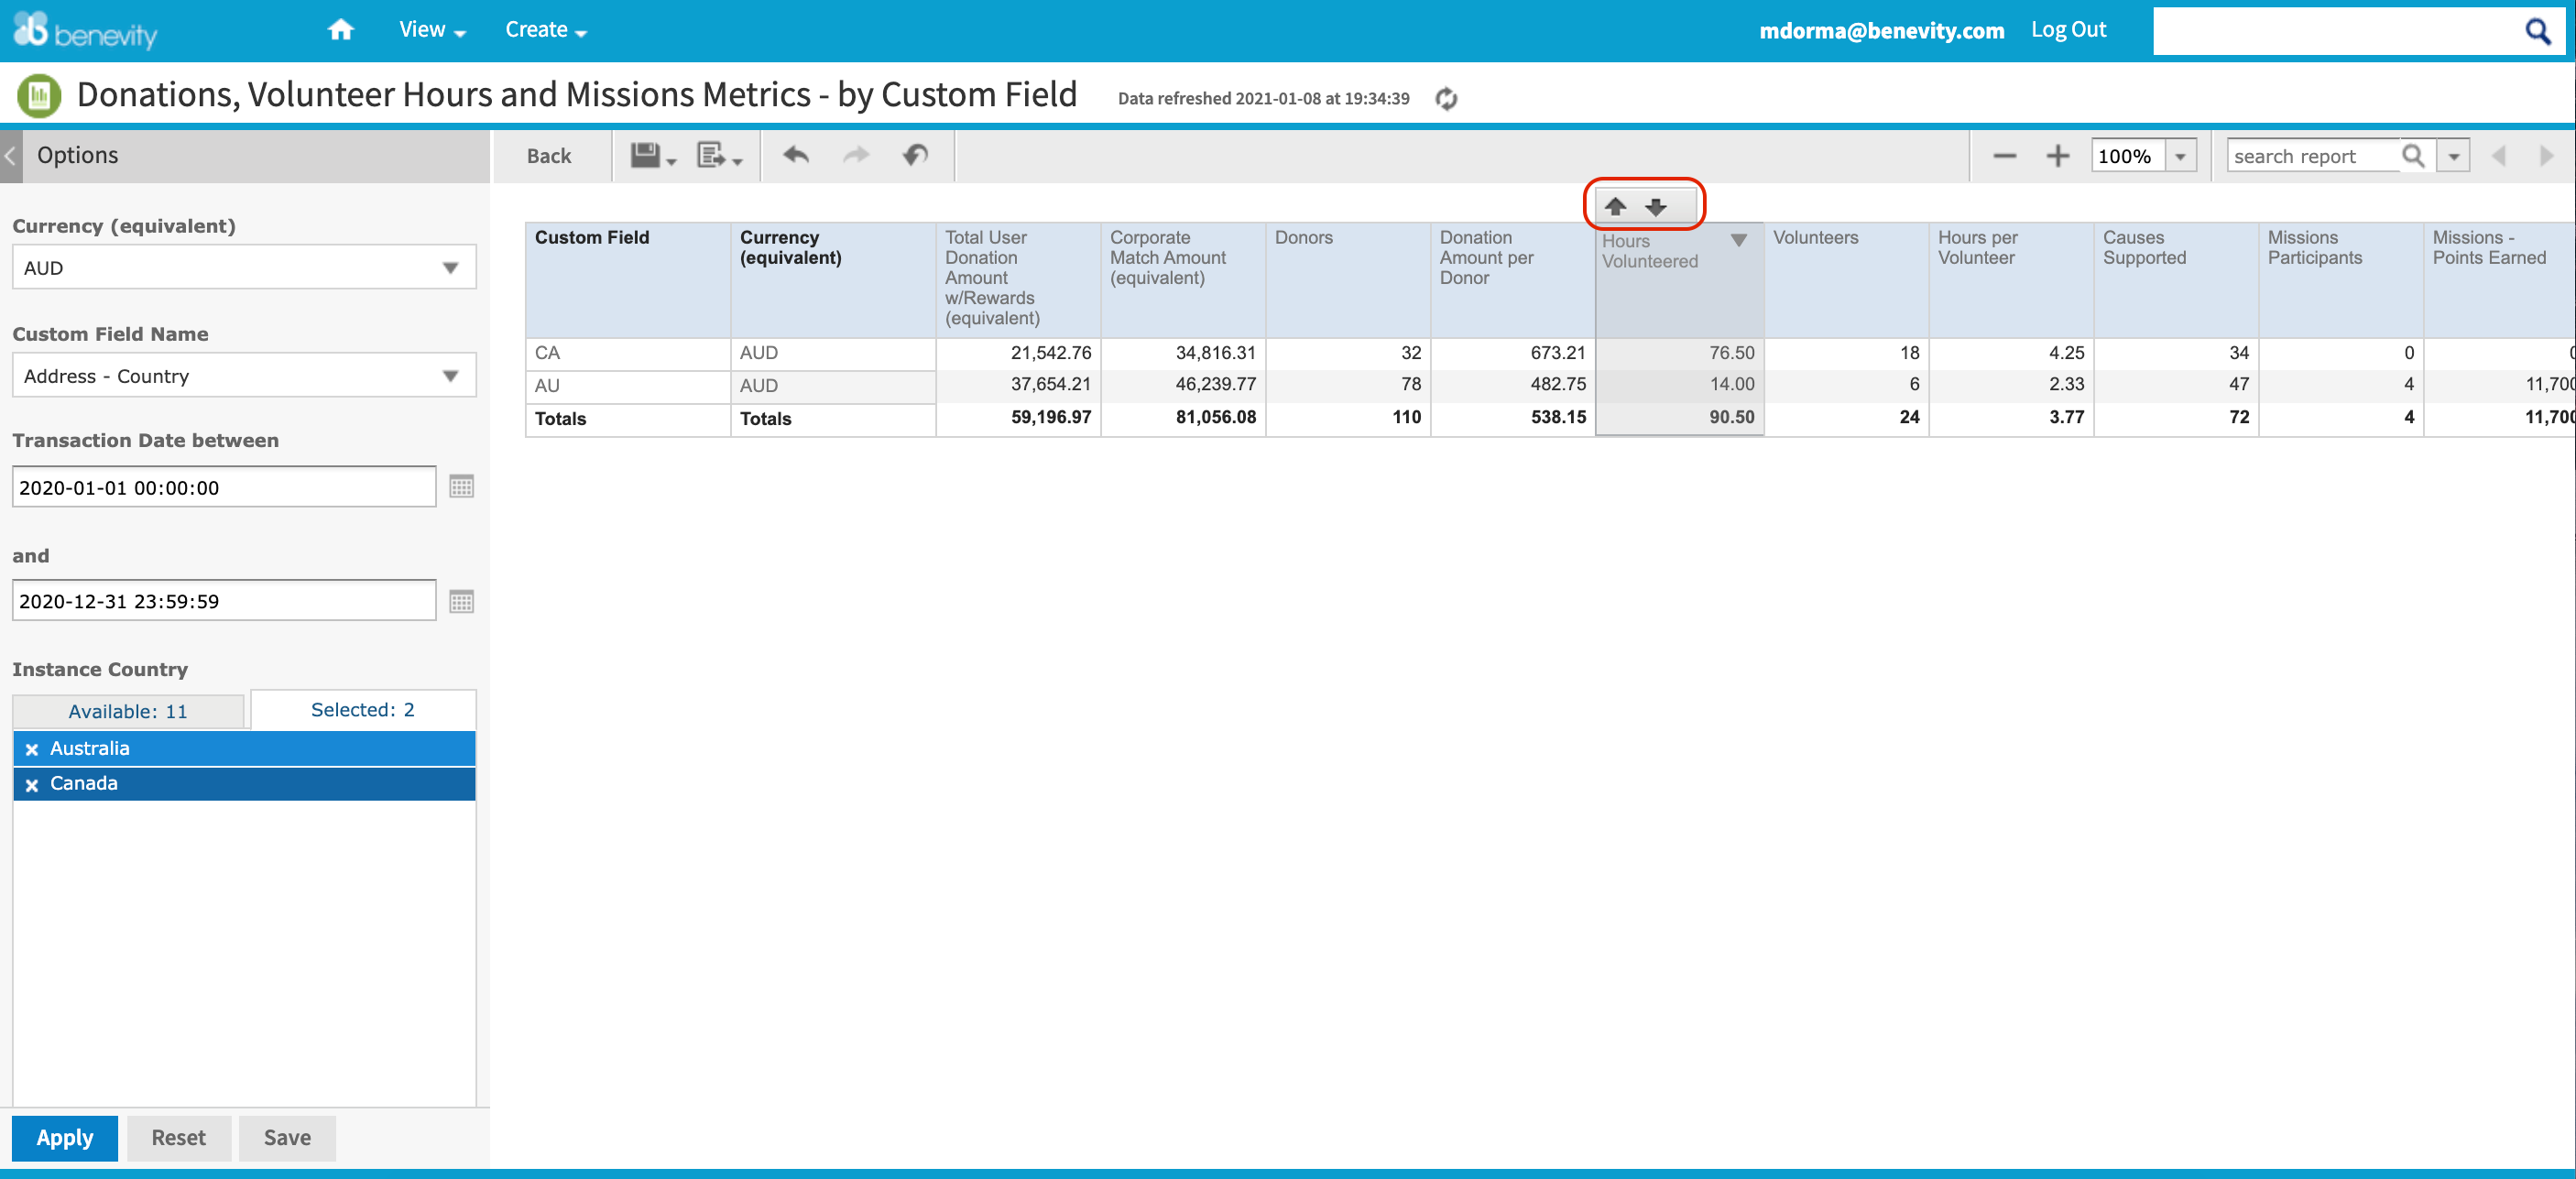Click the top site search field

2338,31
